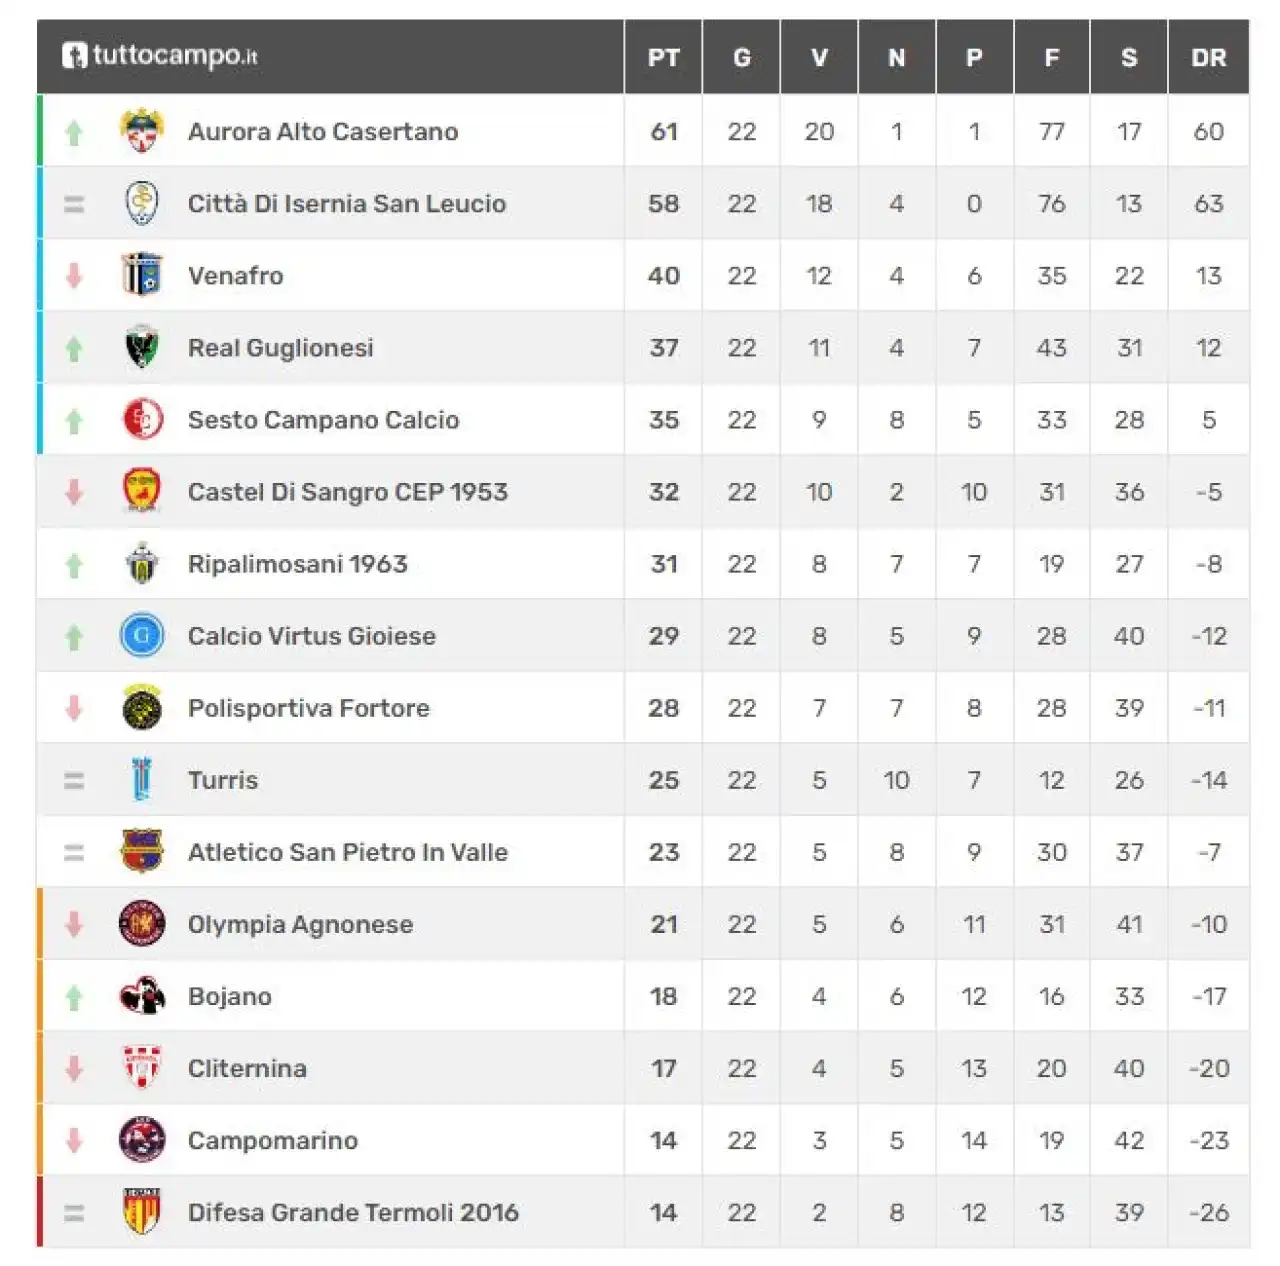The image size is (1280, 1266).
Task: Click Polisportiva Fortore badge icon
Action: [142, 708]
